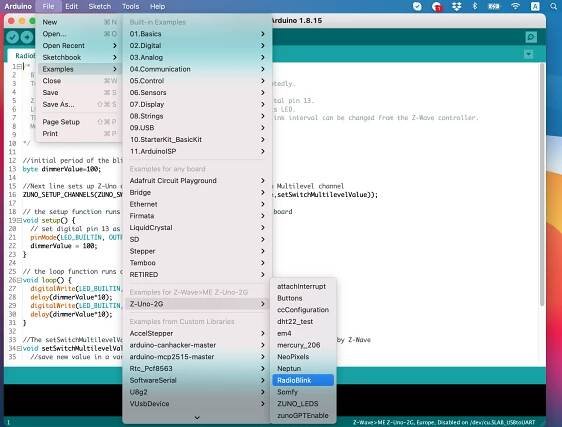Expand 06.Sensors examples

pos(197,92)
